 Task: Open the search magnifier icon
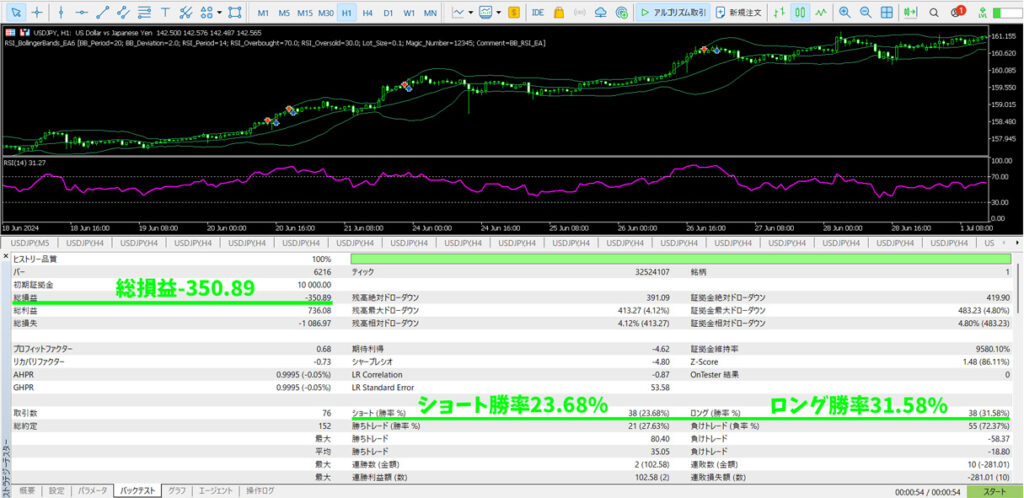(934, 12)
